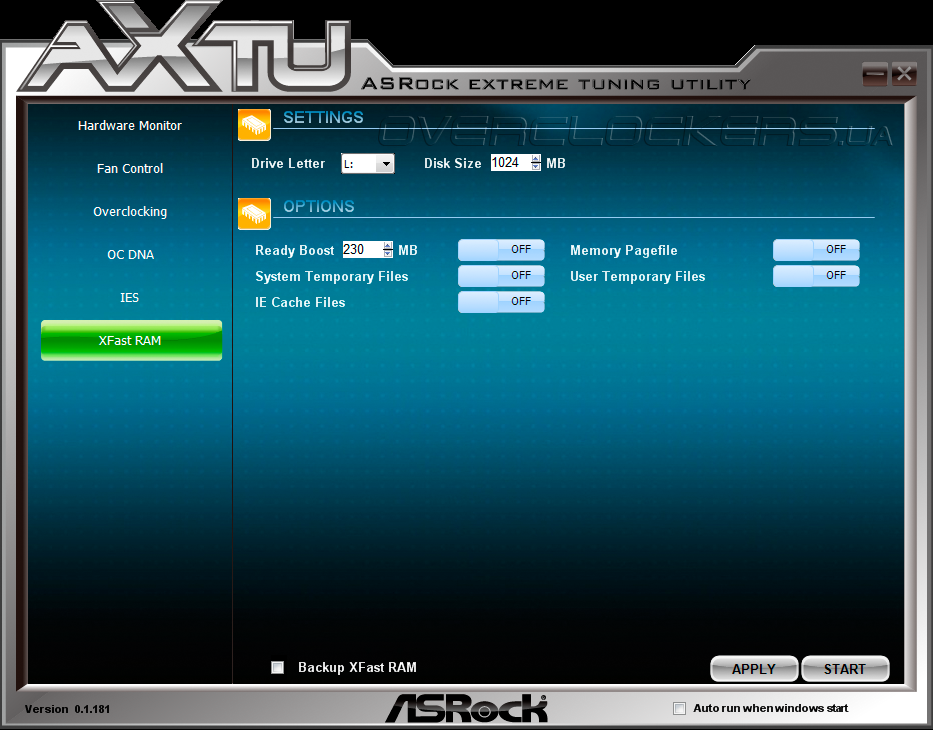Increase Disk Size with up arrow
933x730 pixels.
(x=536, y=159)
